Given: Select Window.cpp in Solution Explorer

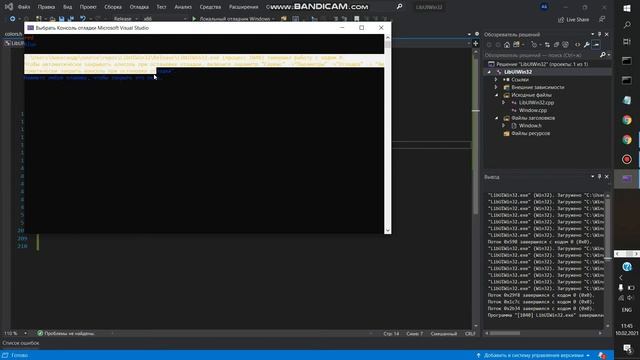Looking at the screenshot, I should point(533,110).
